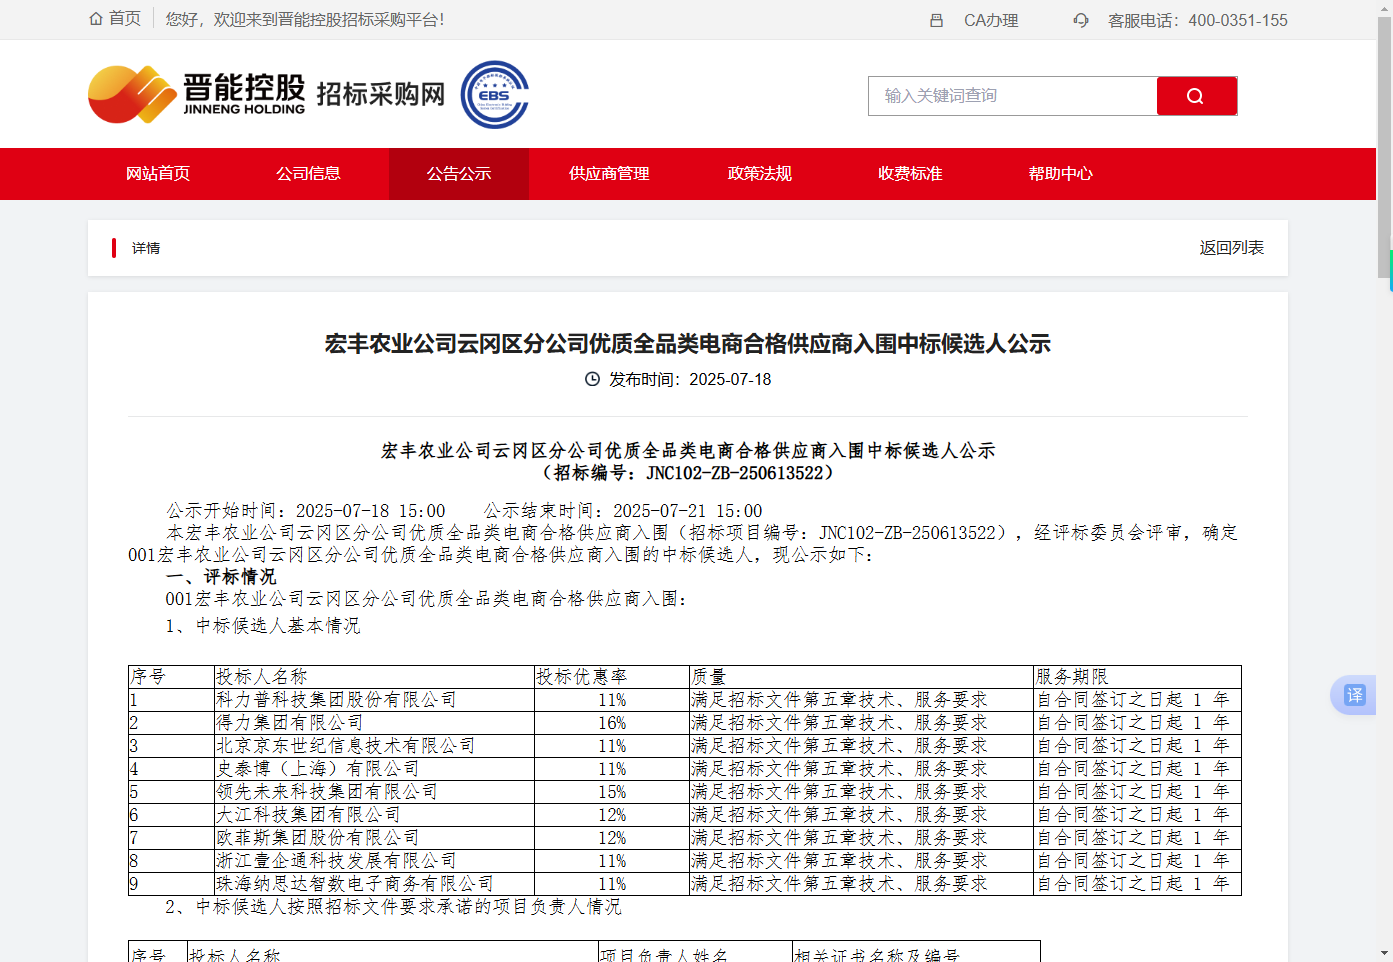Screen dimensions: 1393x962
Task: Select the 公告公示 navigation tab
Action: [x=459, y=174]
